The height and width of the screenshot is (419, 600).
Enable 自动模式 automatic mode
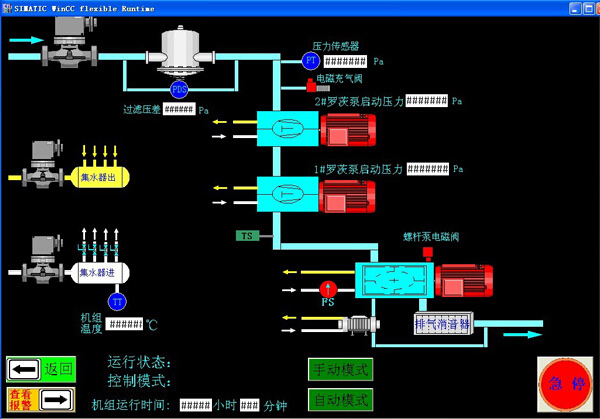341,401
